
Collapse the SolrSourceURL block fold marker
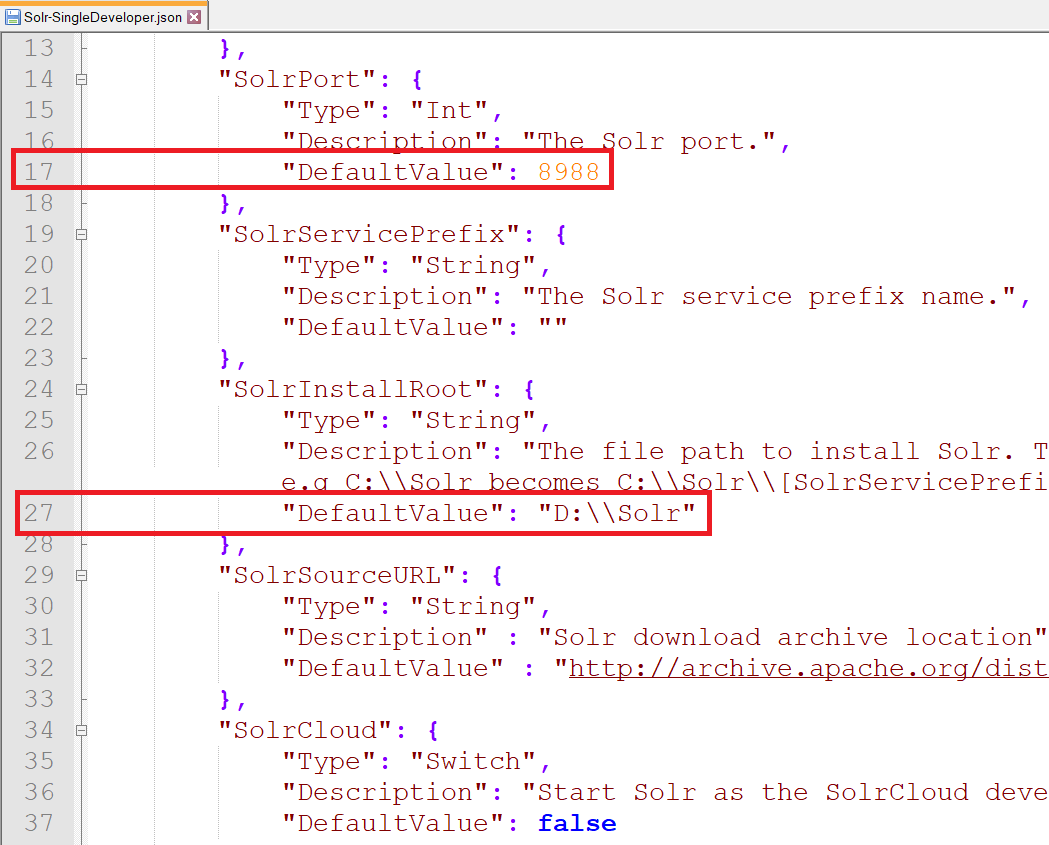click(x=82, y=576)
